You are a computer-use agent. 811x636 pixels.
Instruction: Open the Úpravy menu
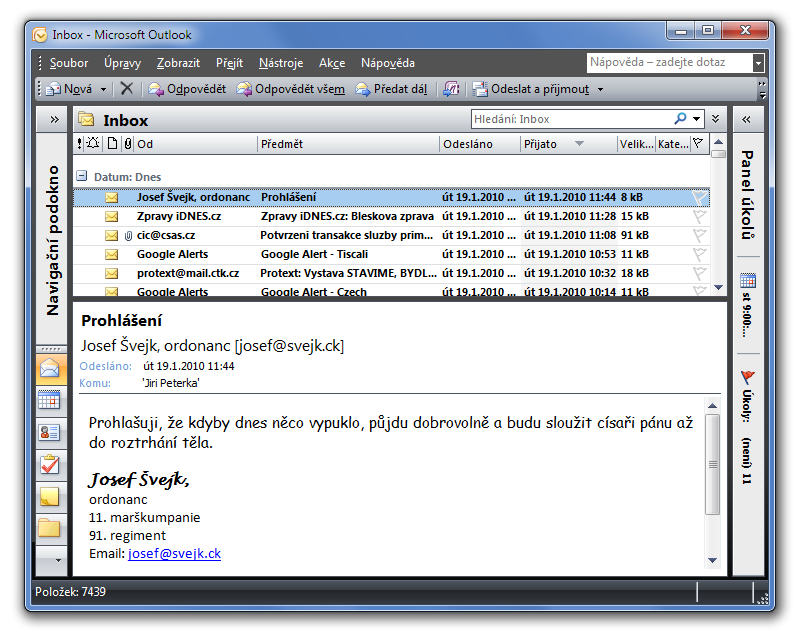pos(122,63)
